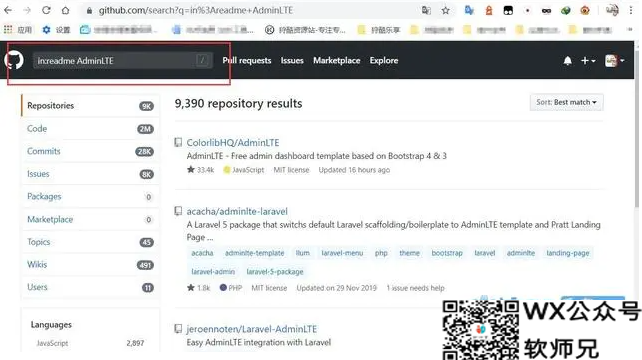Viewport: 642px width, 360px height.
Task: Click the browser back arrow
Action: point(8,10)
